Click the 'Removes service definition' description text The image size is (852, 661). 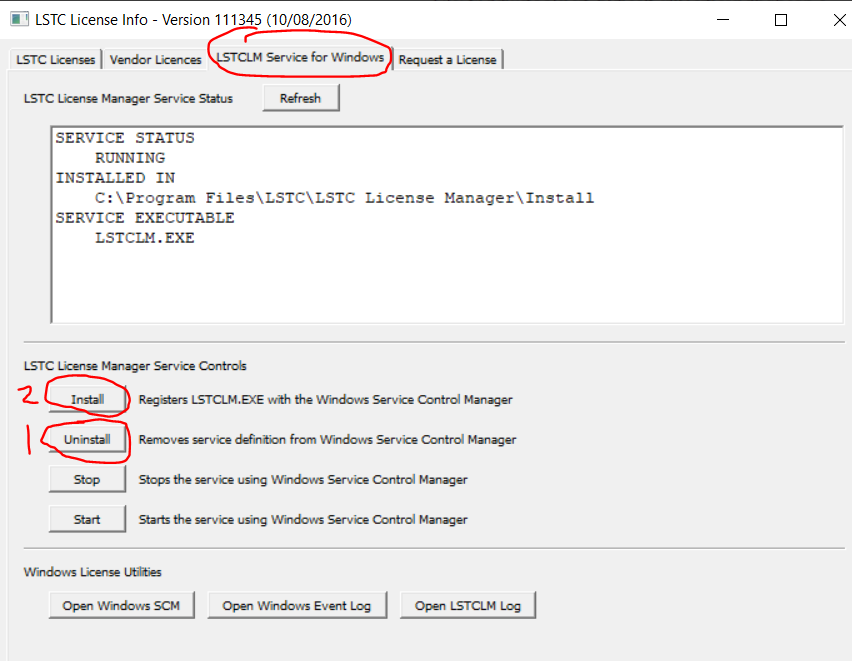pyautogui.click(x=327, y=439)
